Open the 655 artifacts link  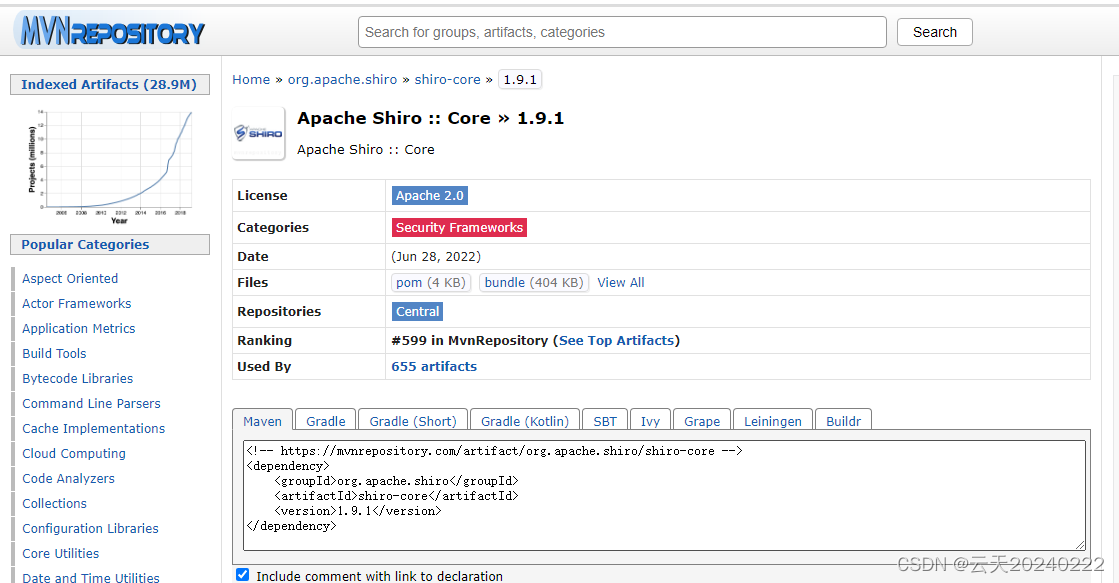(x=434, y=367)
